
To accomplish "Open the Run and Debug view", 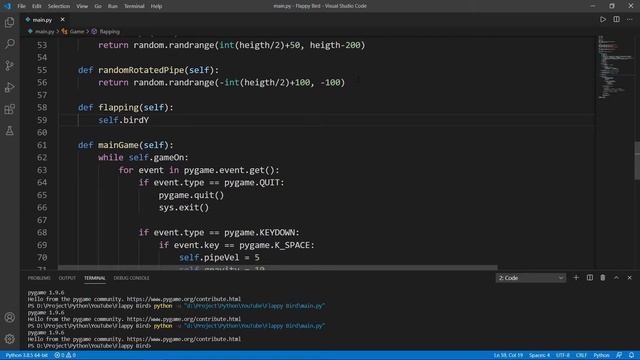I will 9,87.
